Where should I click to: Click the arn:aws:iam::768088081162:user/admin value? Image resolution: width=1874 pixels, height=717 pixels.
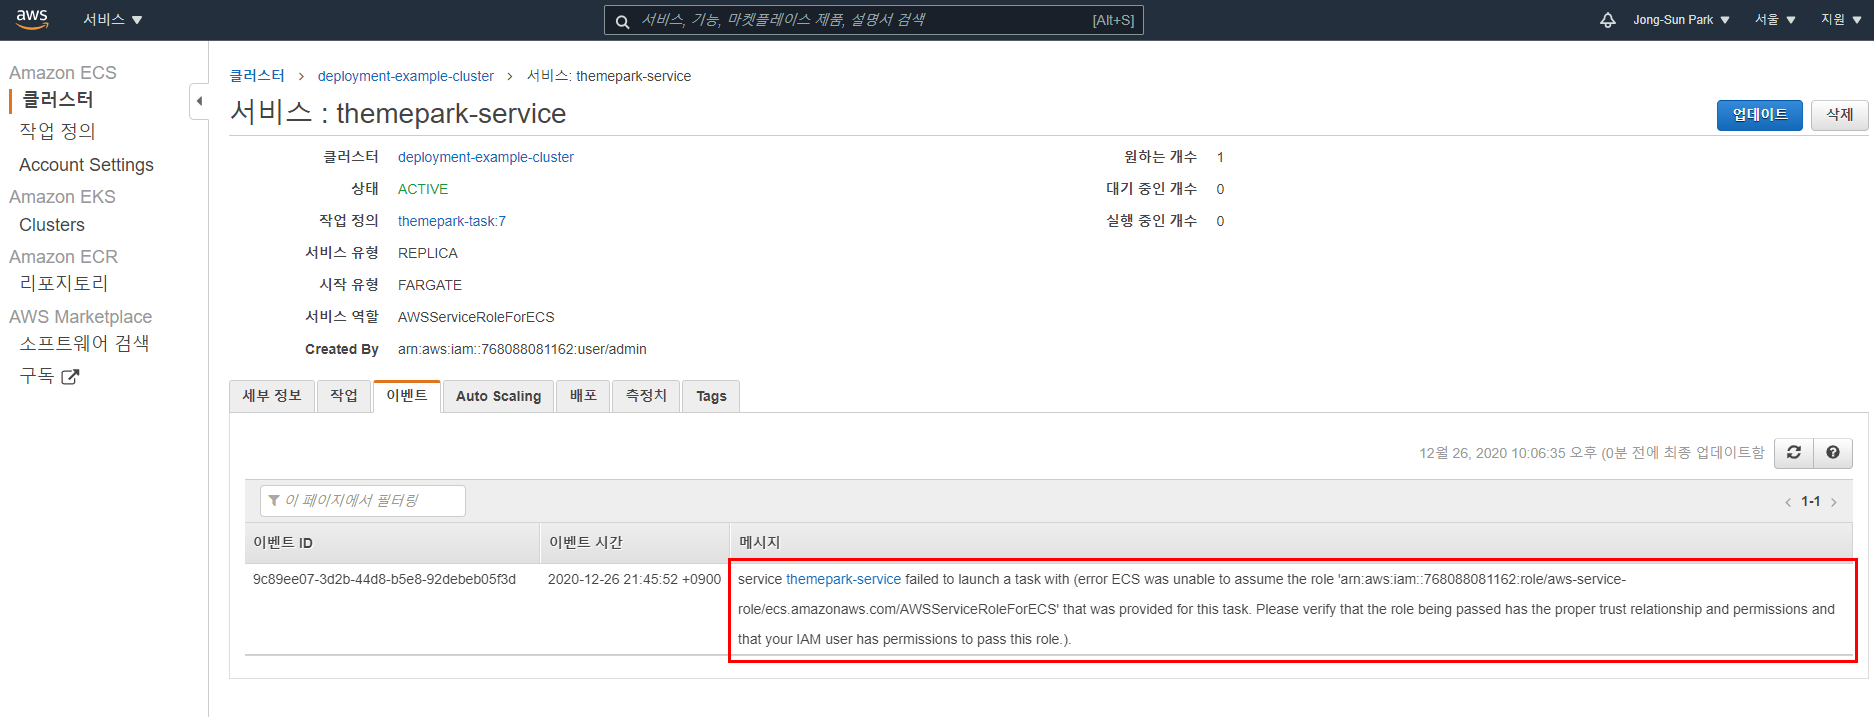(522, 349)
